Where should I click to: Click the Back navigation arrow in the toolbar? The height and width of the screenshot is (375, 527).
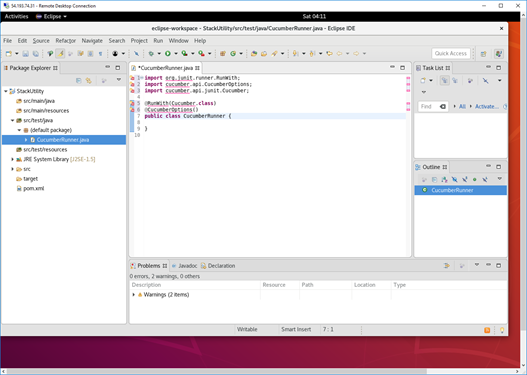[x=339, y=53]
